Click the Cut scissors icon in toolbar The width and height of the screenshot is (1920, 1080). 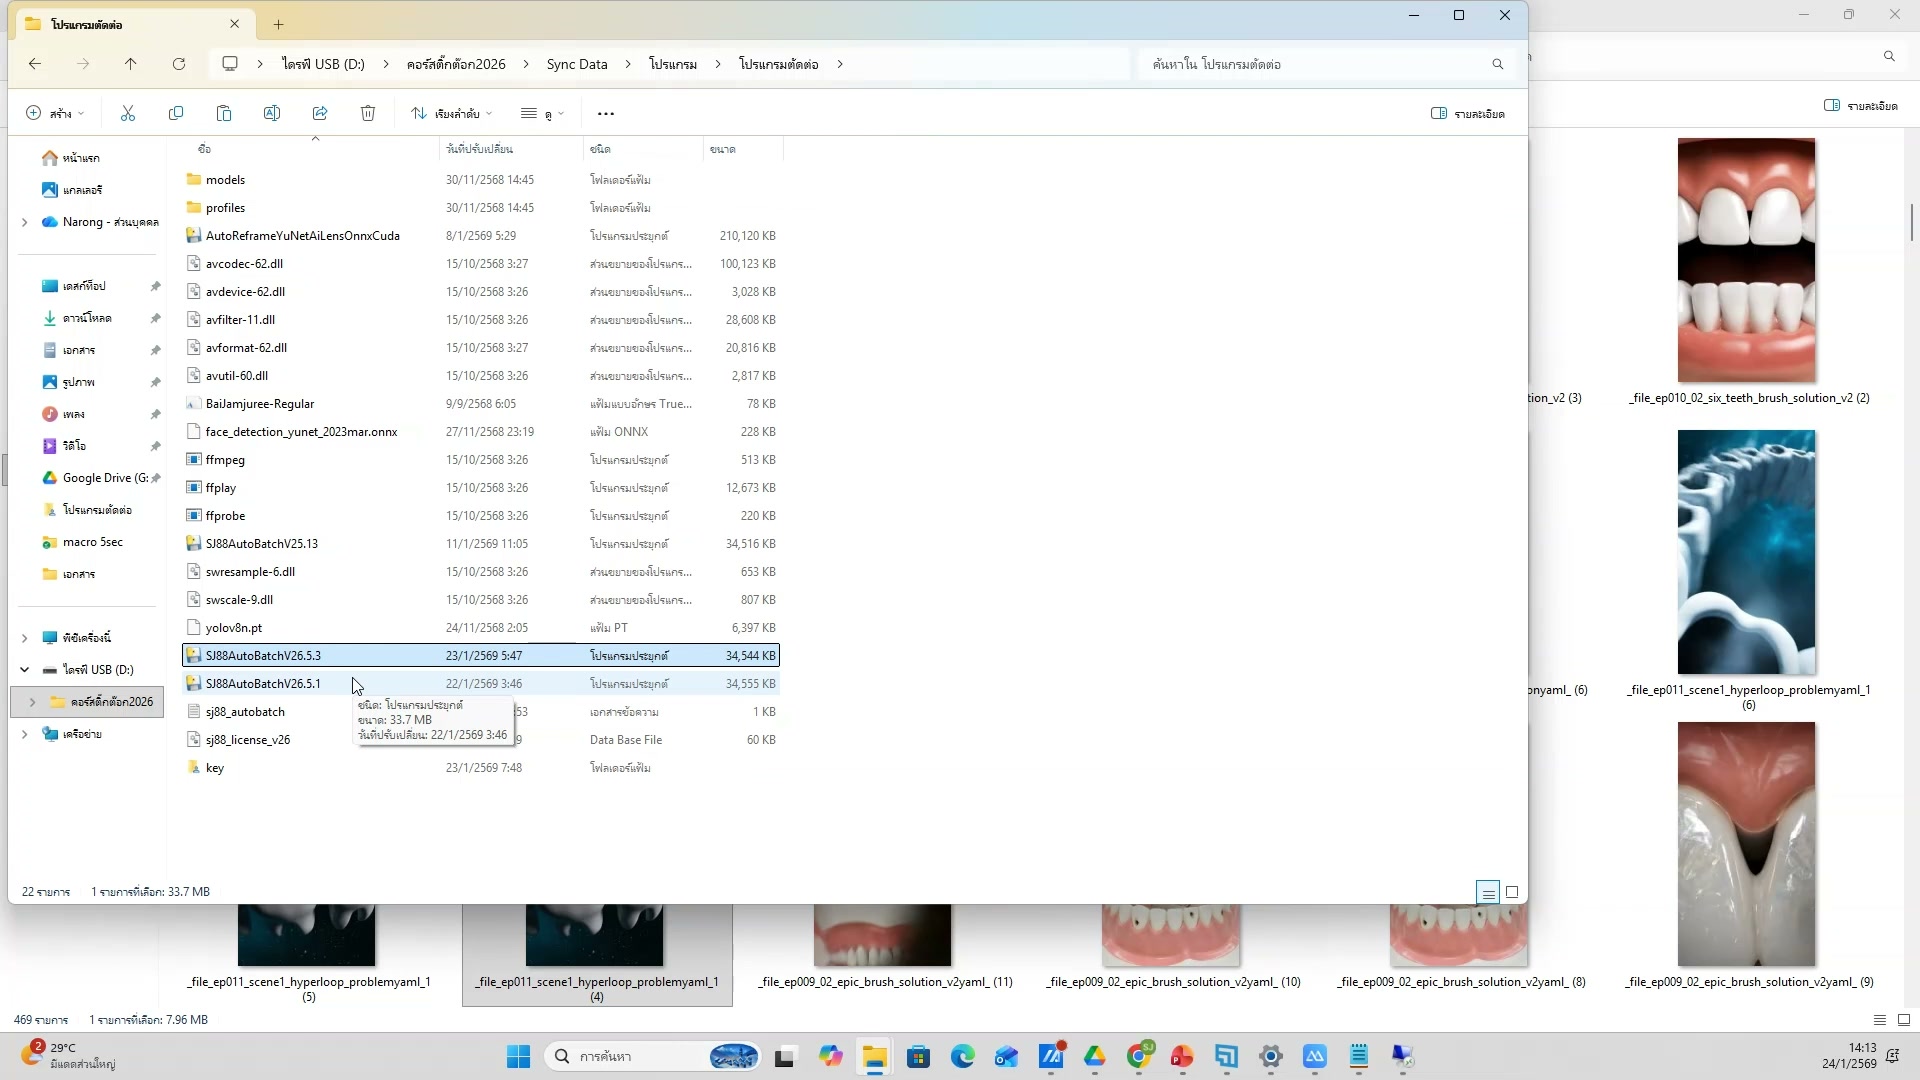click(x=128, y=114)
